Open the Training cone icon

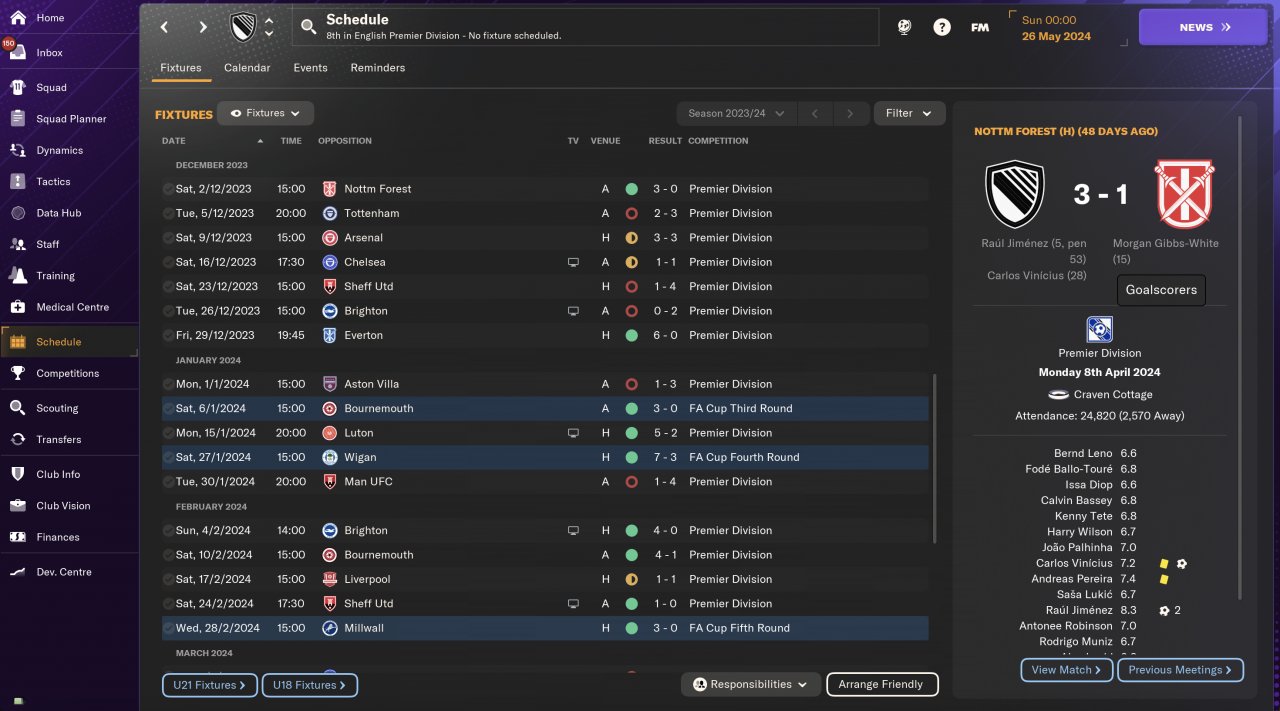coord(18,276)
